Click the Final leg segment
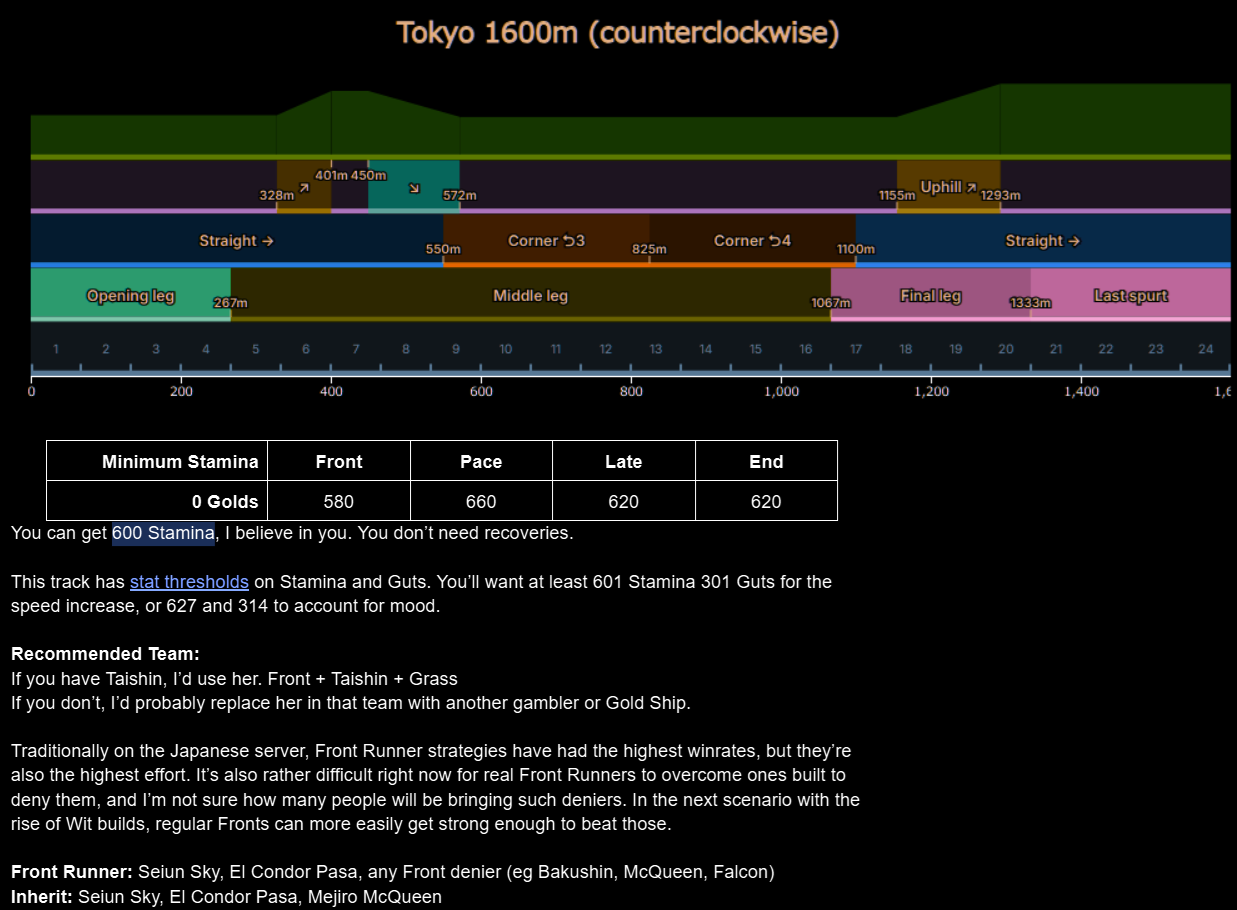Viewport: 1237px width, 910px height. [930, 295]
